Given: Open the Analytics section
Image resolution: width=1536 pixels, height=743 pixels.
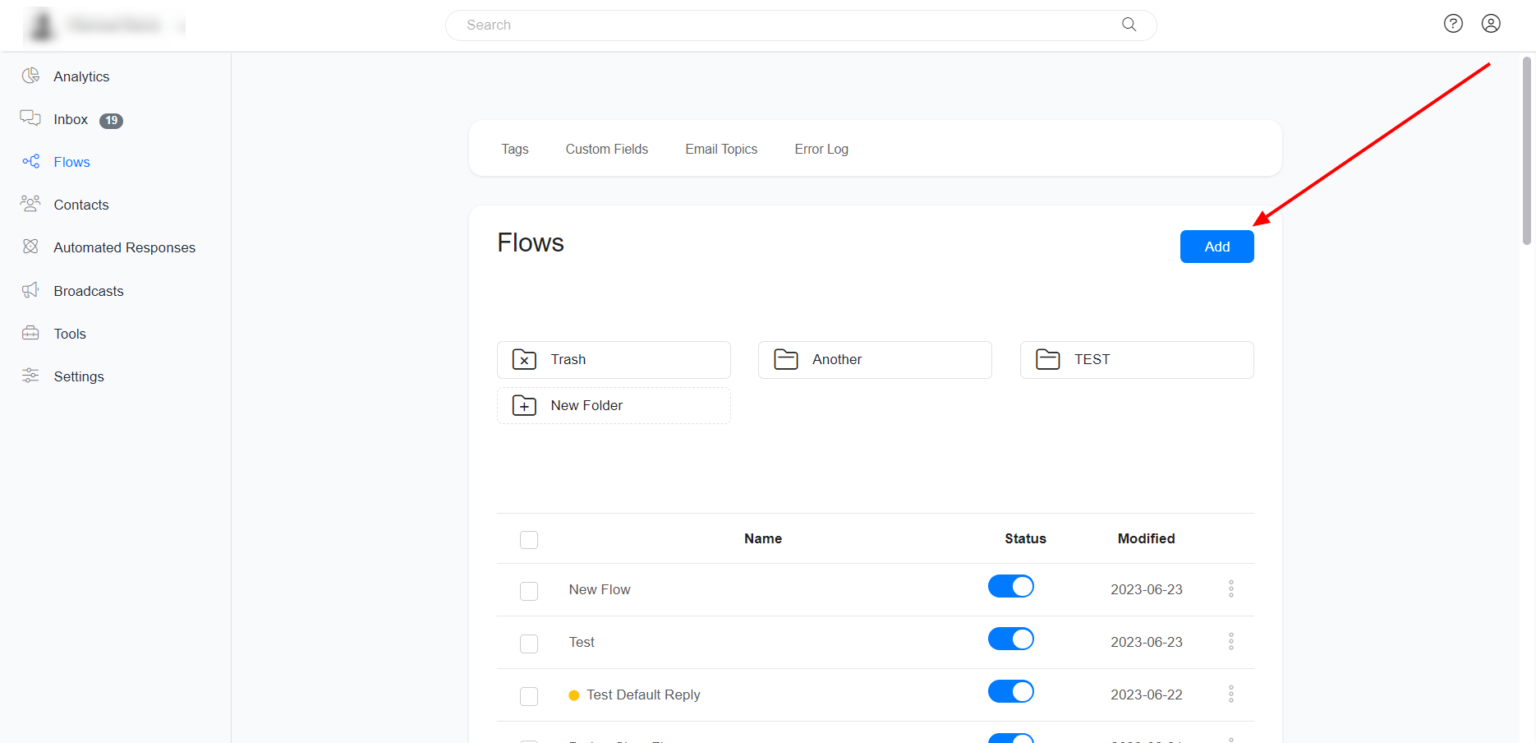Looking at the screenshot, I should point(81,76).
